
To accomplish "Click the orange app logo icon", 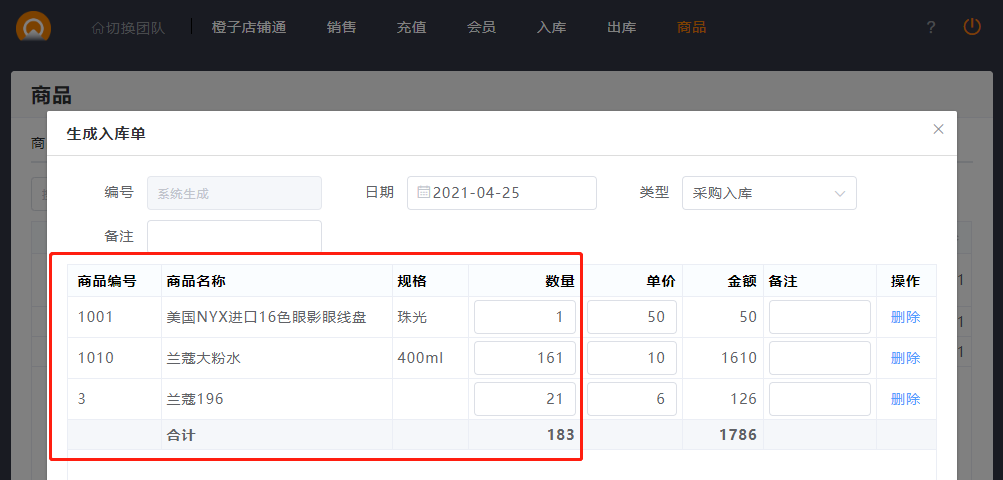I will 34,26.
